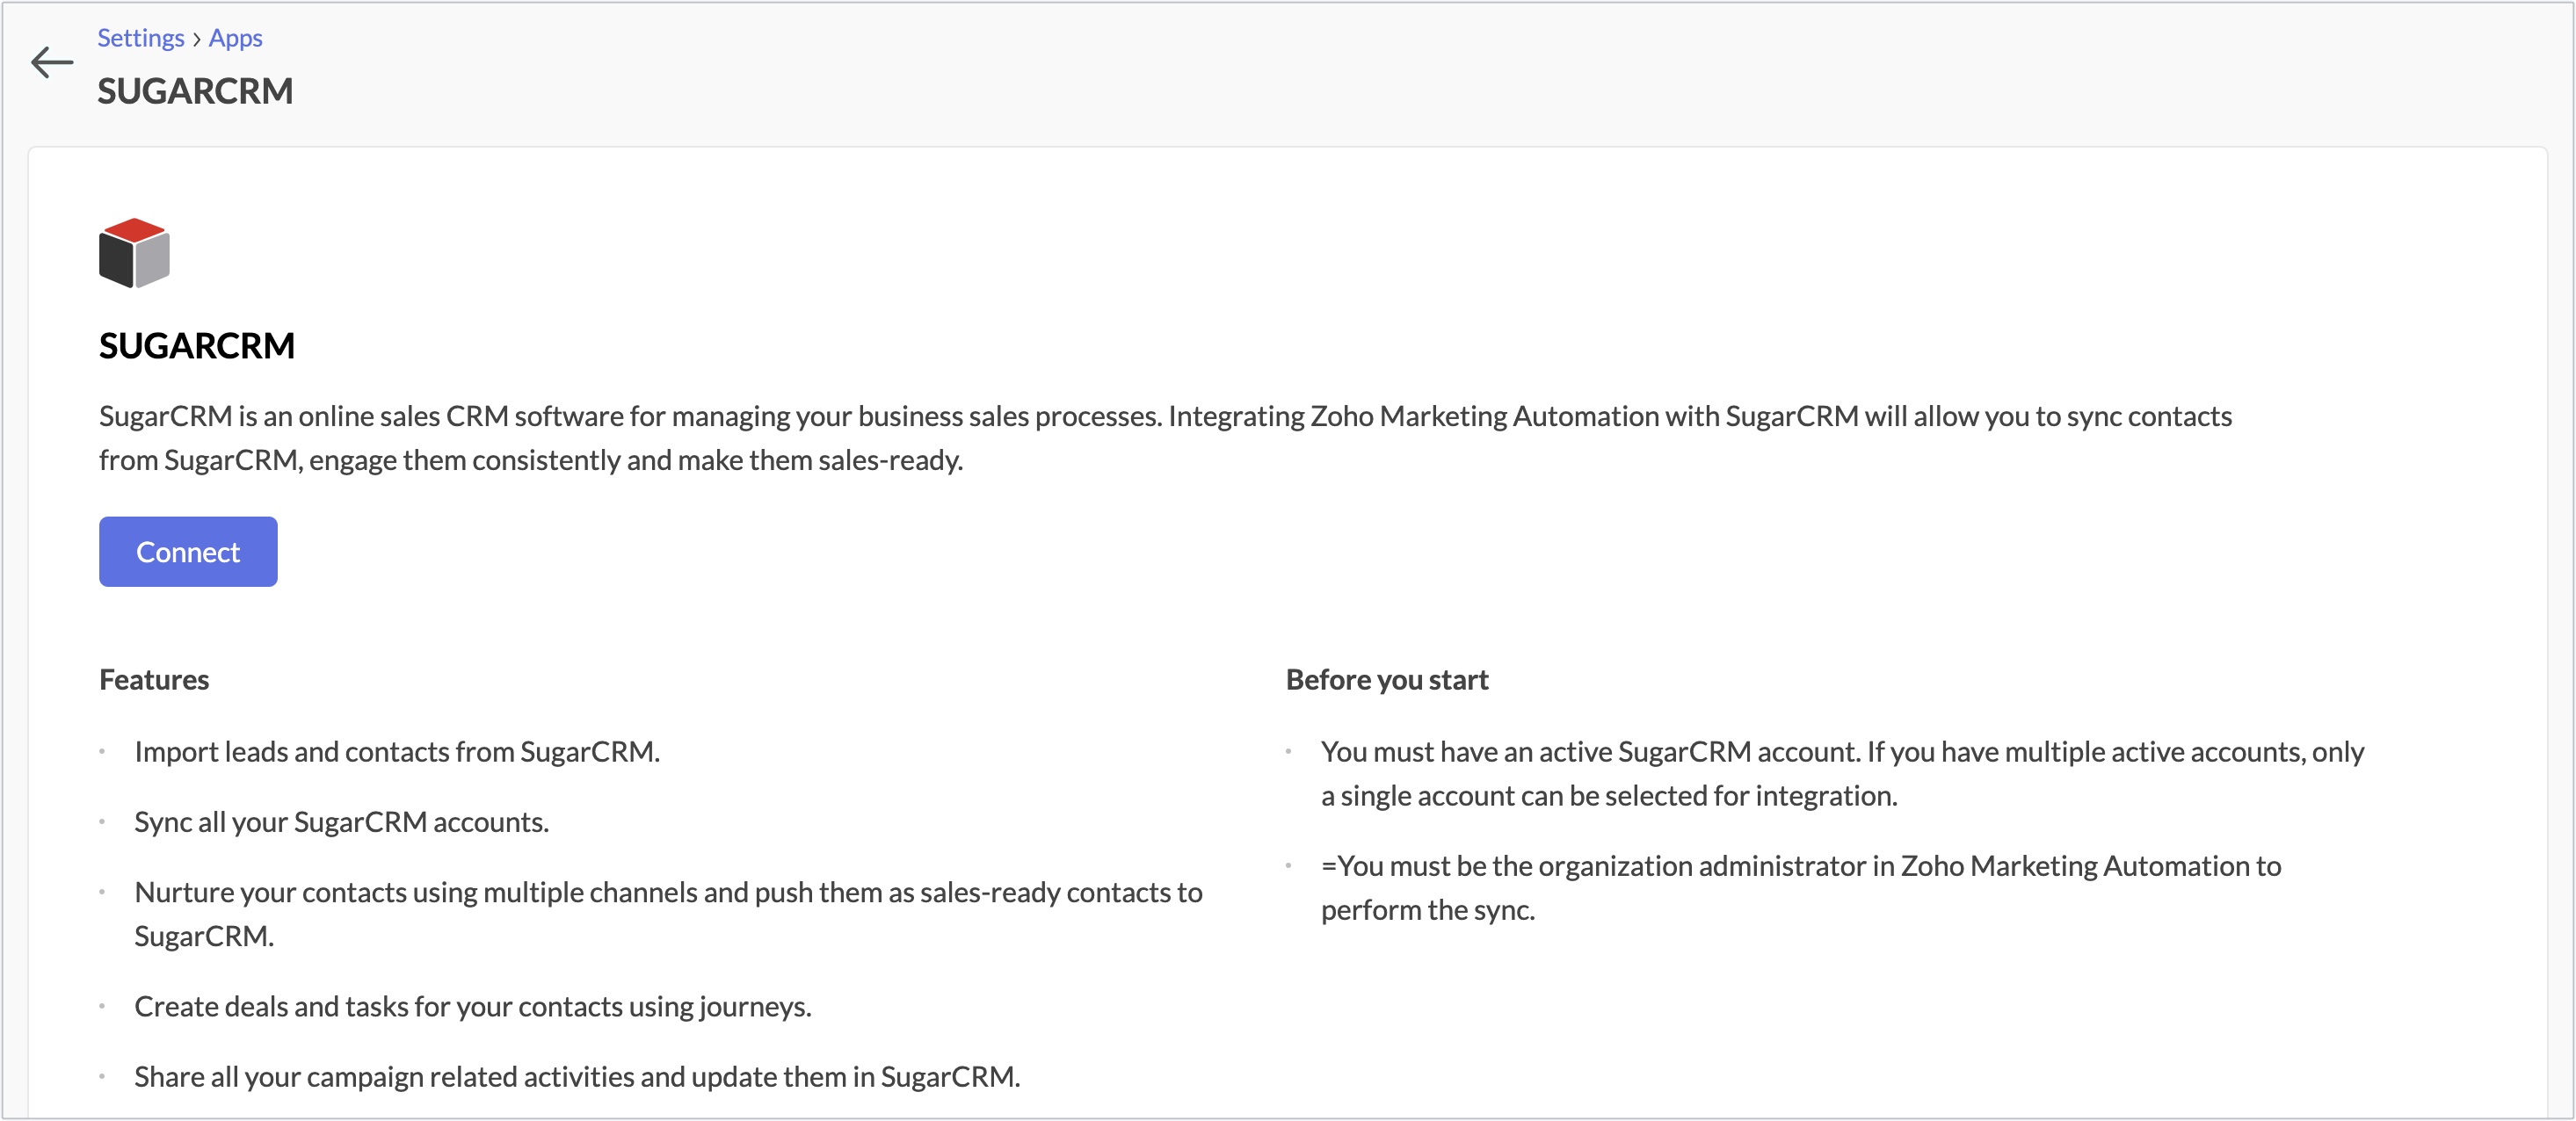2576x1121 pixels.
Task: Select the Features section heading
Action: (x=153, y=680)
